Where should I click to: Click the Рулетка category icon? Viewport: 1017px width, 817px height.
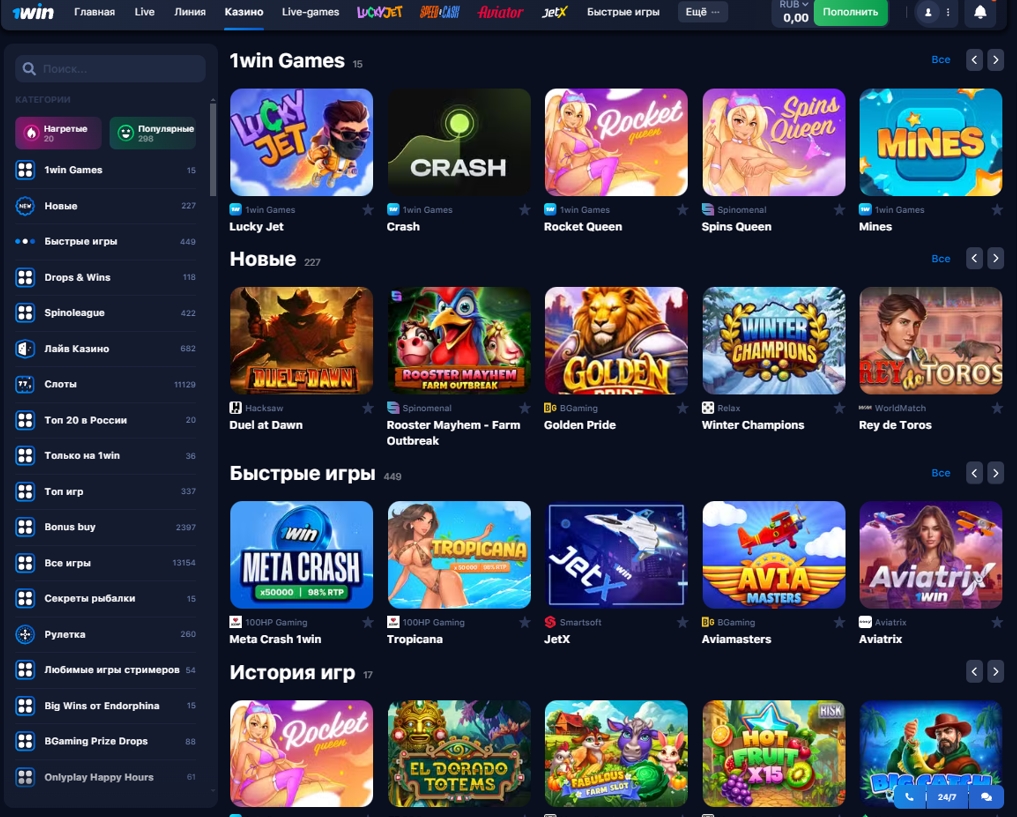25,634
